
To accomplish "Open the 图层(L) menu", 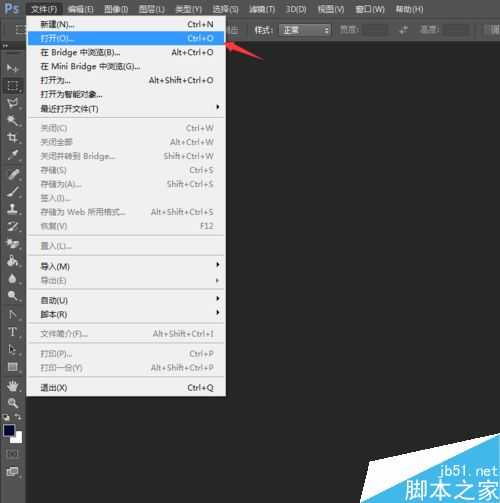I will click(x=152, y=9).
